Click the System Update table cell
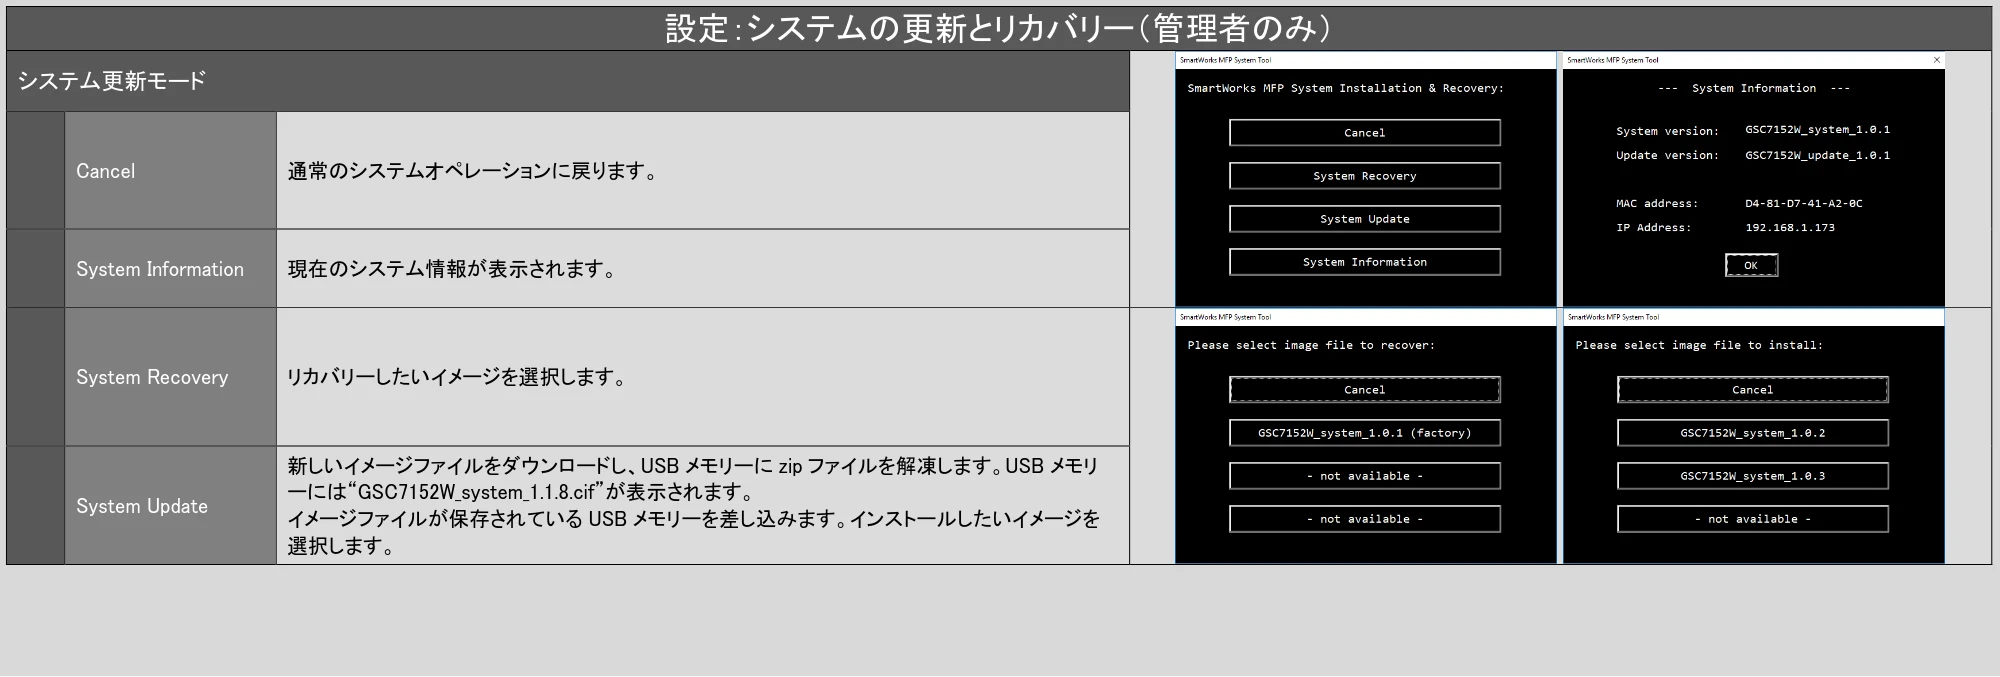Viewport: 2000px width, 677px height. pyautogui.click(x=171, y=506)
